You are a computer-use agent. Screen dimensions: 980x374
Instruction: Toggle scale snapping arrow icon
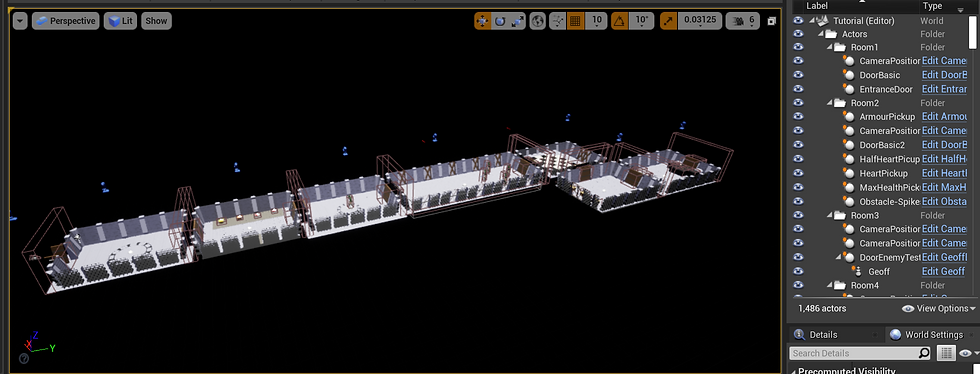668,21
